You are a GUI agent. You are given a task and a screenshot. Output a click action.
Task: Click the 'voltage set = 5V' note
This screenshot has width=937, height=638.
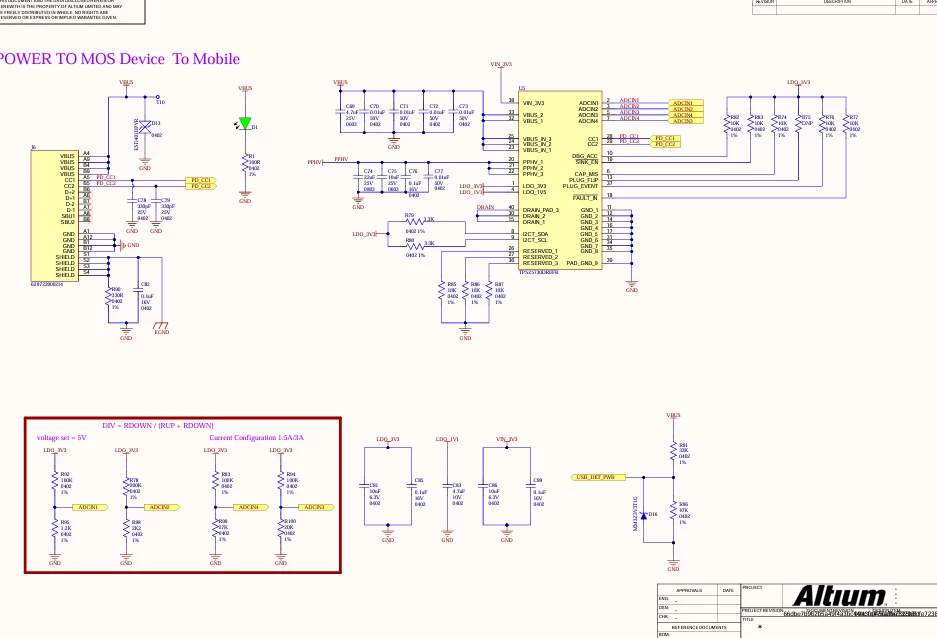[x=62, y=438]
